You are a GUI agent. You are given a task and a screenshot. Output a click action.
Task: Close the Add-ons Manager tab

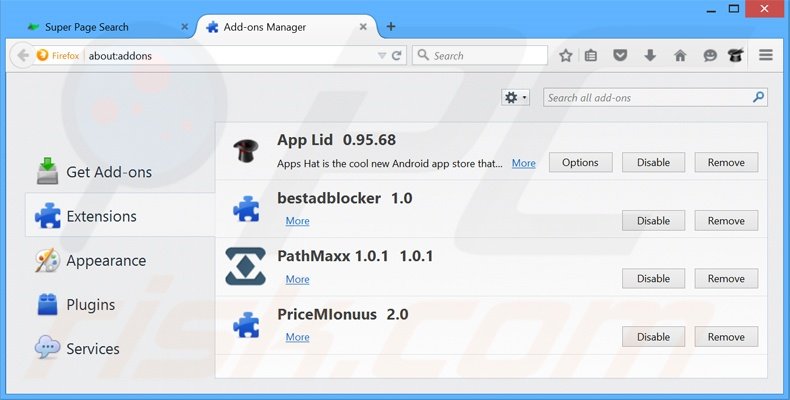(363, 27)
